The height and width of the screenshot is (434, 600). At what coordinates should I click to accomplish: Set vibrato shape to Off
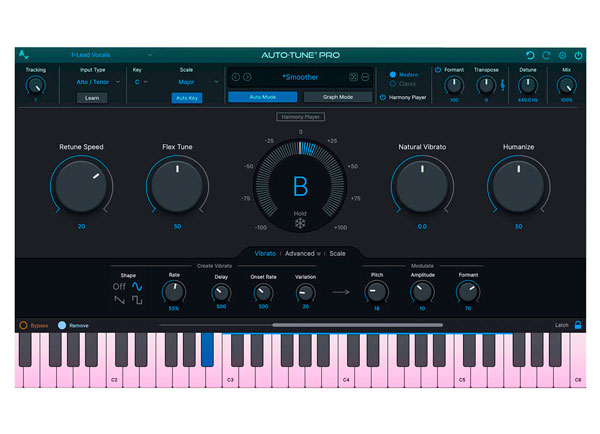click(x=119, y=286)
